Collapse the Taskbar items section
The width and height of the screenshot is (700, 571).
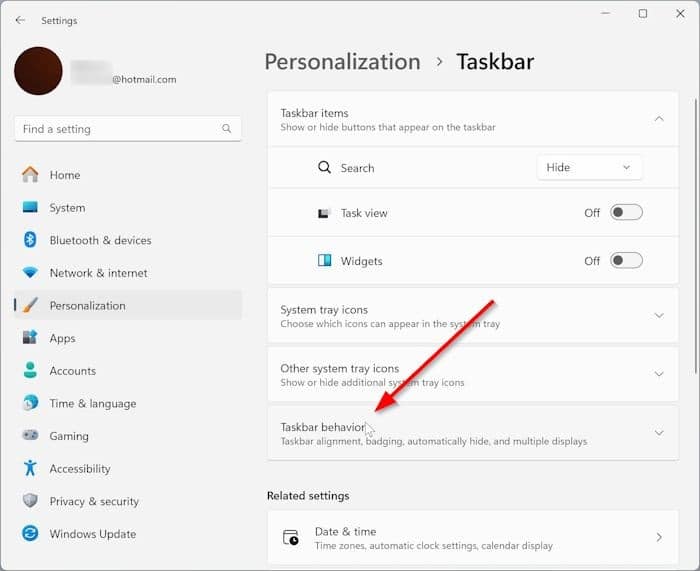[658, 119]
